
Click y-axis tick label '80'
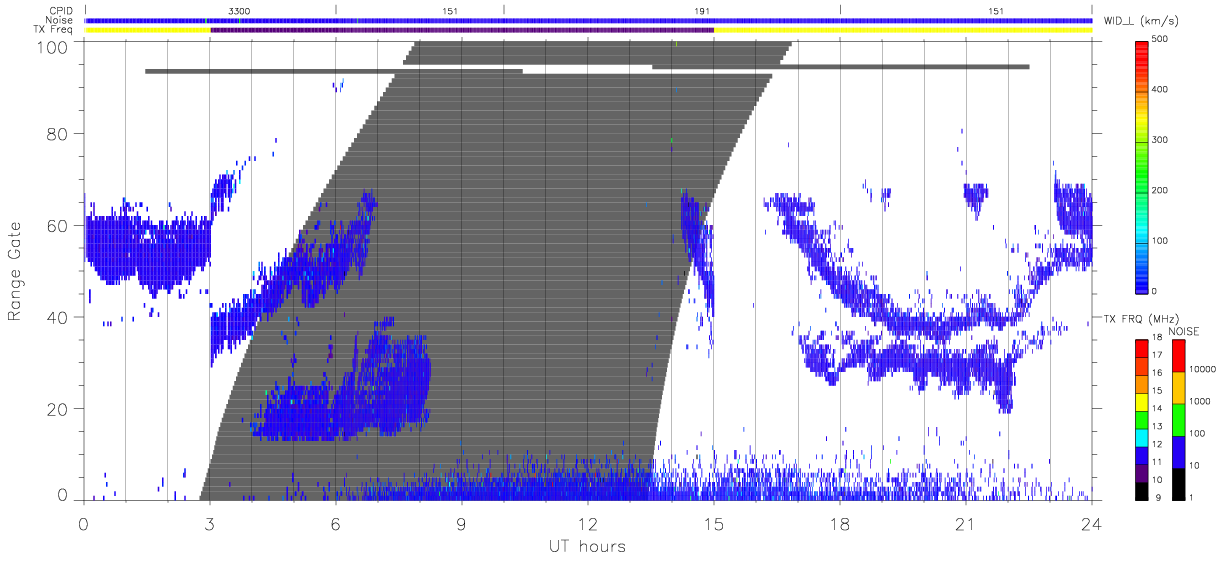coord(60,133)
